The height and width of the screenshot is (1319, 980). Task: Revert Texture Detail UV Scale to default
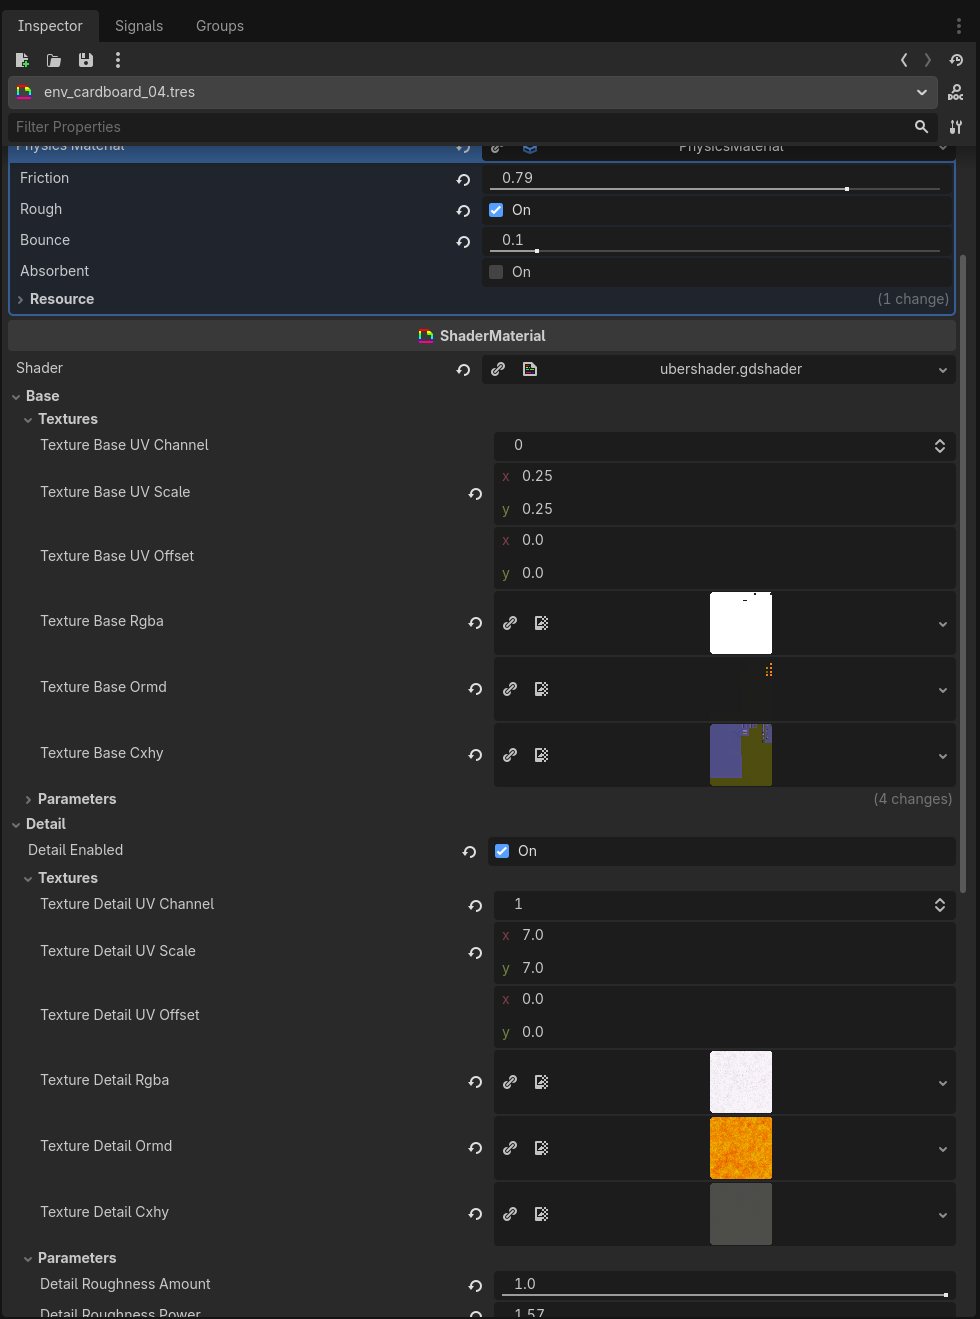click(x=475, y=953)
